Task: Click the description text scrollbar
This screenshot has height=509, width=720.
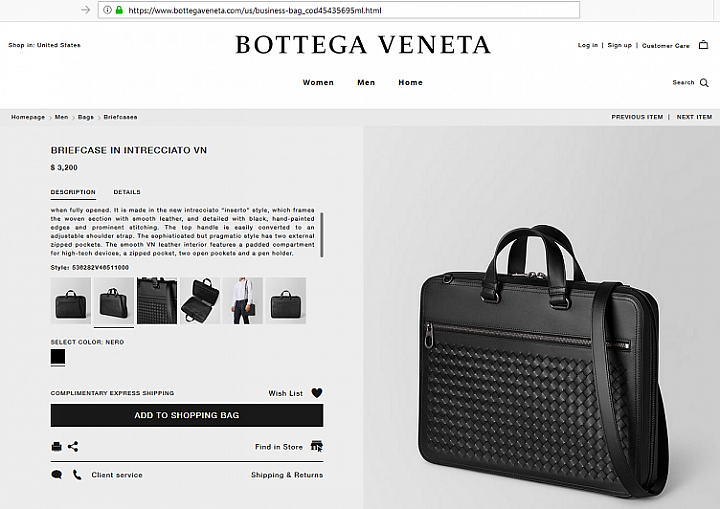Action: (x=322, y=234)
